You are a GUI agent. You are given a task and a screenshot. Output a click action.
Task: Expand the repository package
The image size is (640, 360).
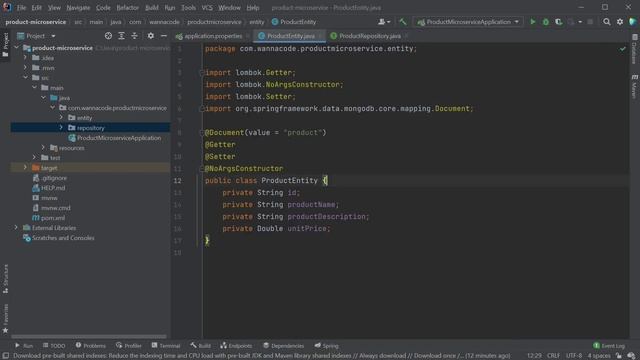[x=61, y=127]
